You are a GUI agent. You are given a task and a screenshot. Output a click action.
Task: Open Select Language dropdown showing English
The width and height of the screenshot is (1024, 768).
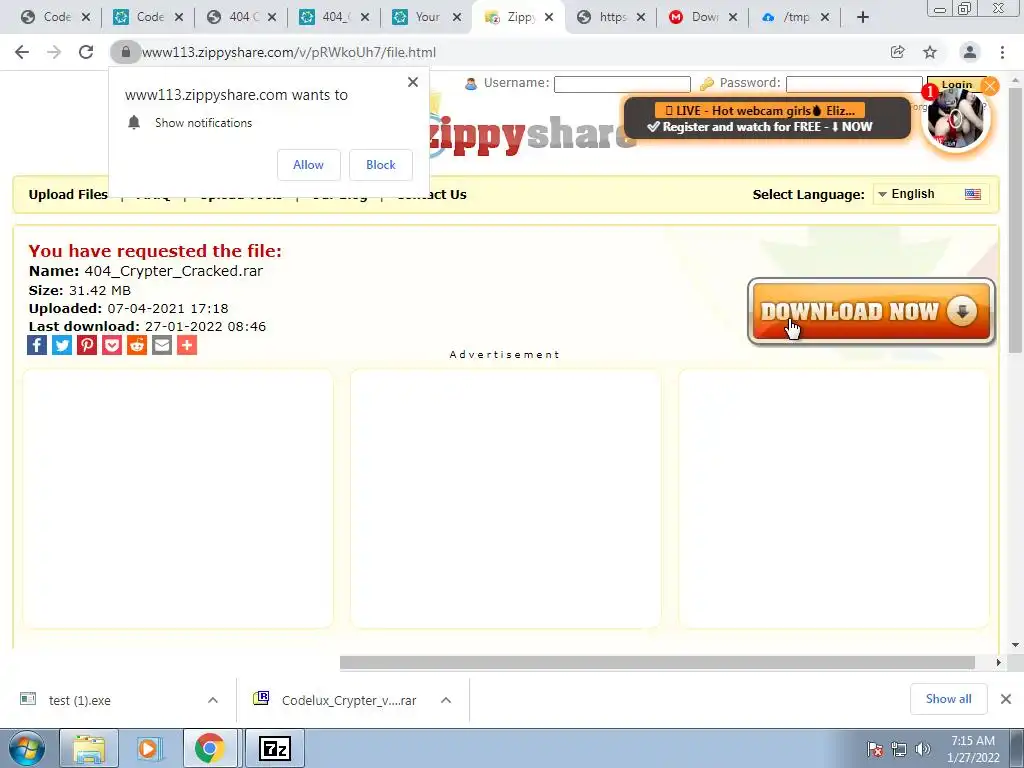click(x=929, y=194)
